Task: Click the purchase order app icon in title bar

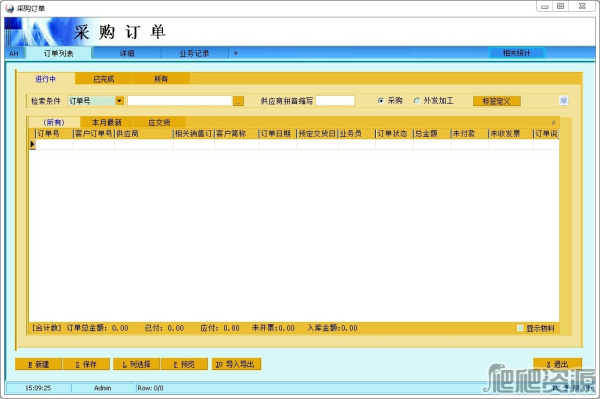Action: (x=10, y=8)
